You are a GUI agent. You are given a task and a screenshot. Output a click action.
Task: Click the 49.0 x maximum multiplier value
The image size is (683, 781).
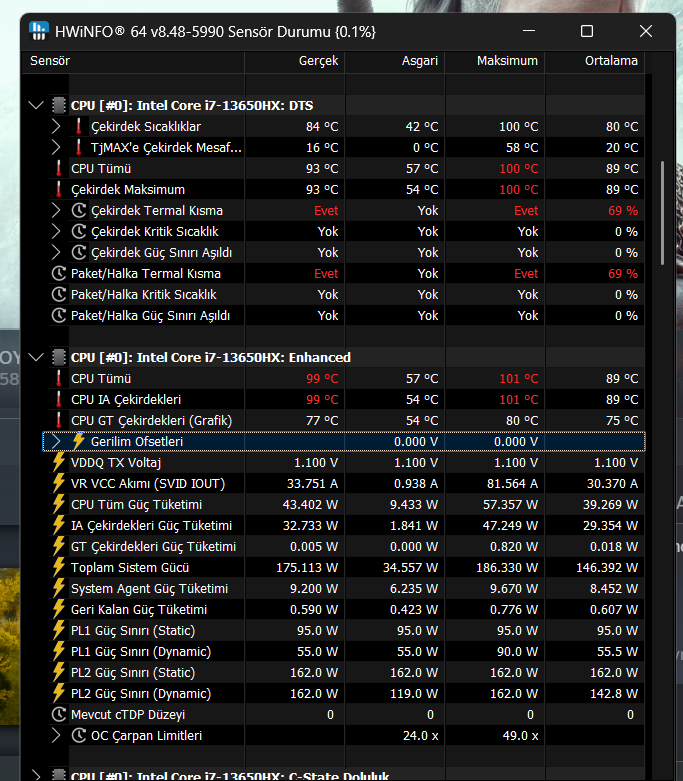520,735
